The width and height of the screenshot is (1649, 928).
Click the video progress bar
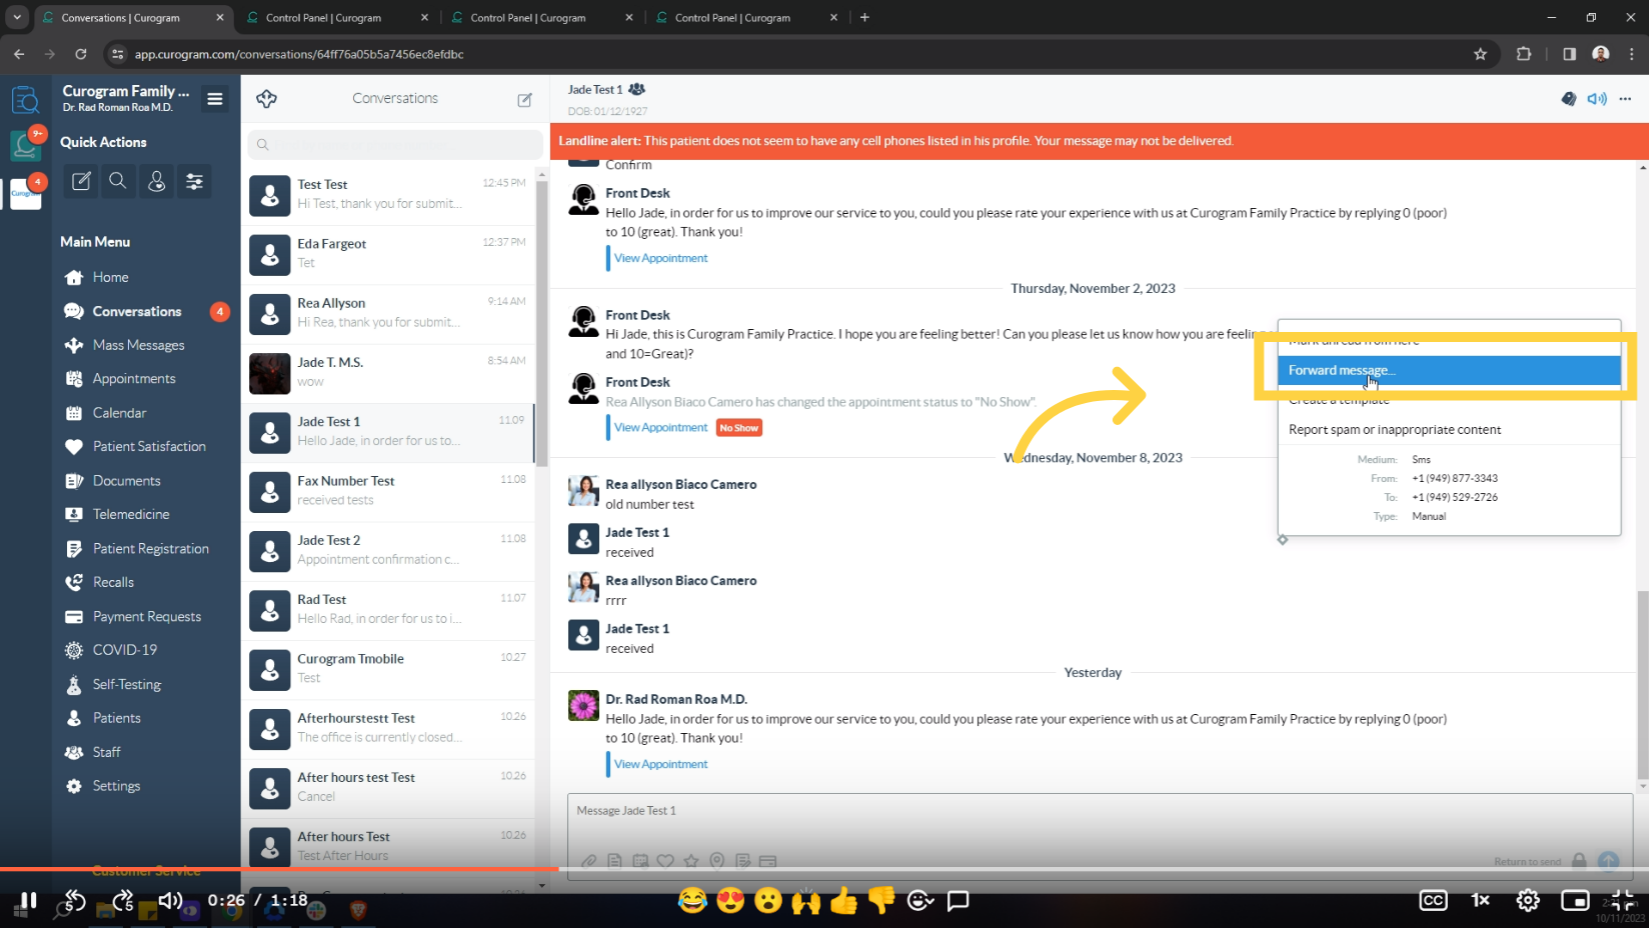800,869
